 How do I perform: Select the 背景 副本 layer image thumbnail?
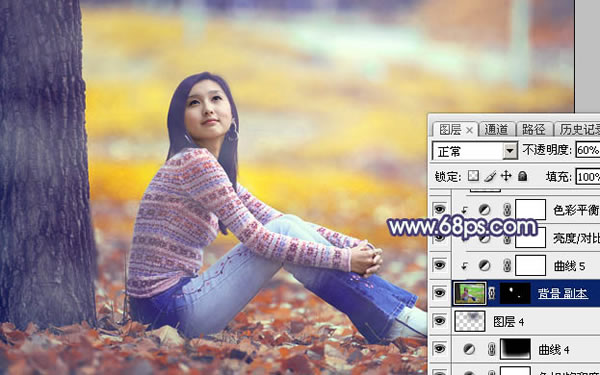point(470,293)
